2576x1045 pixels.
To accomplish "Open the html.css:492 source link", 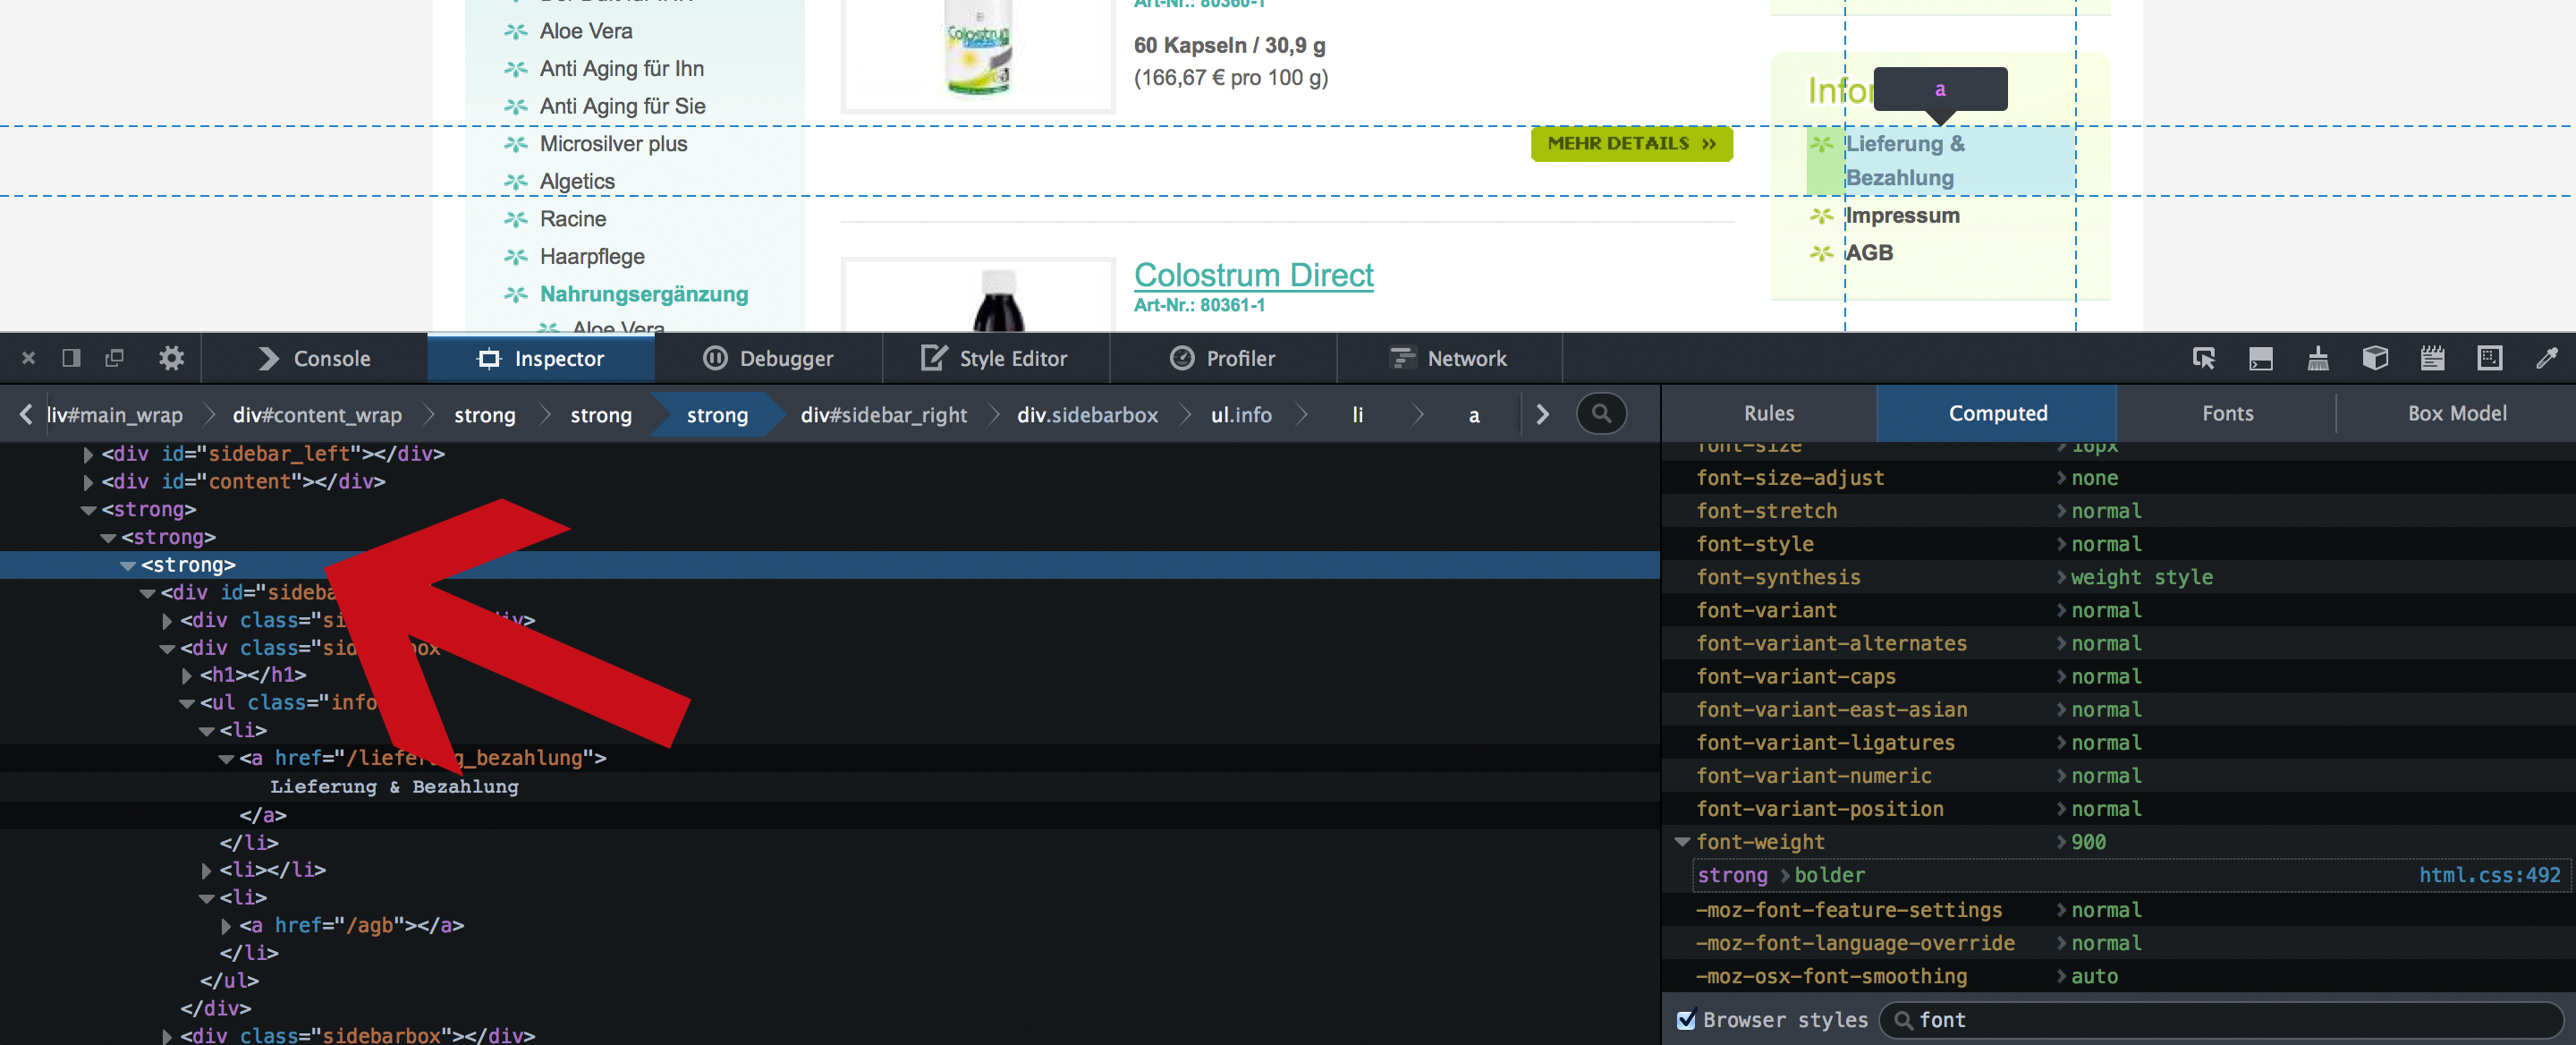I will point(2489,875).
